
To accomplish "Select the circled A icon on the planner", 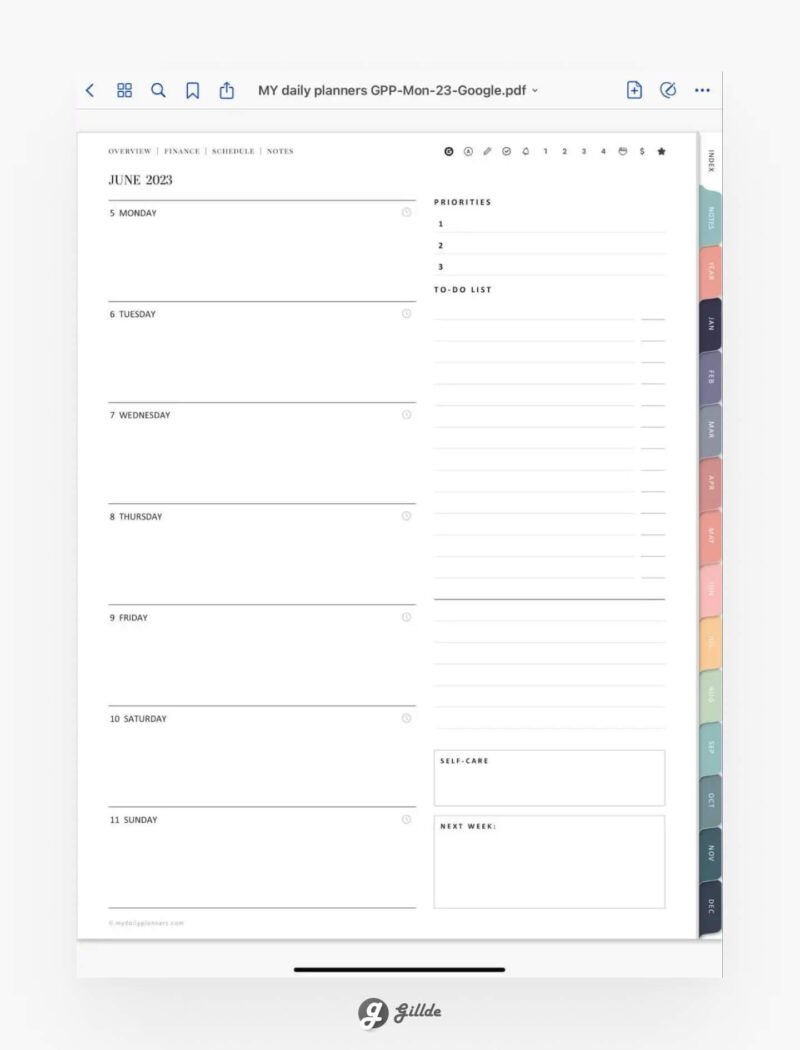I will (468, 151).
